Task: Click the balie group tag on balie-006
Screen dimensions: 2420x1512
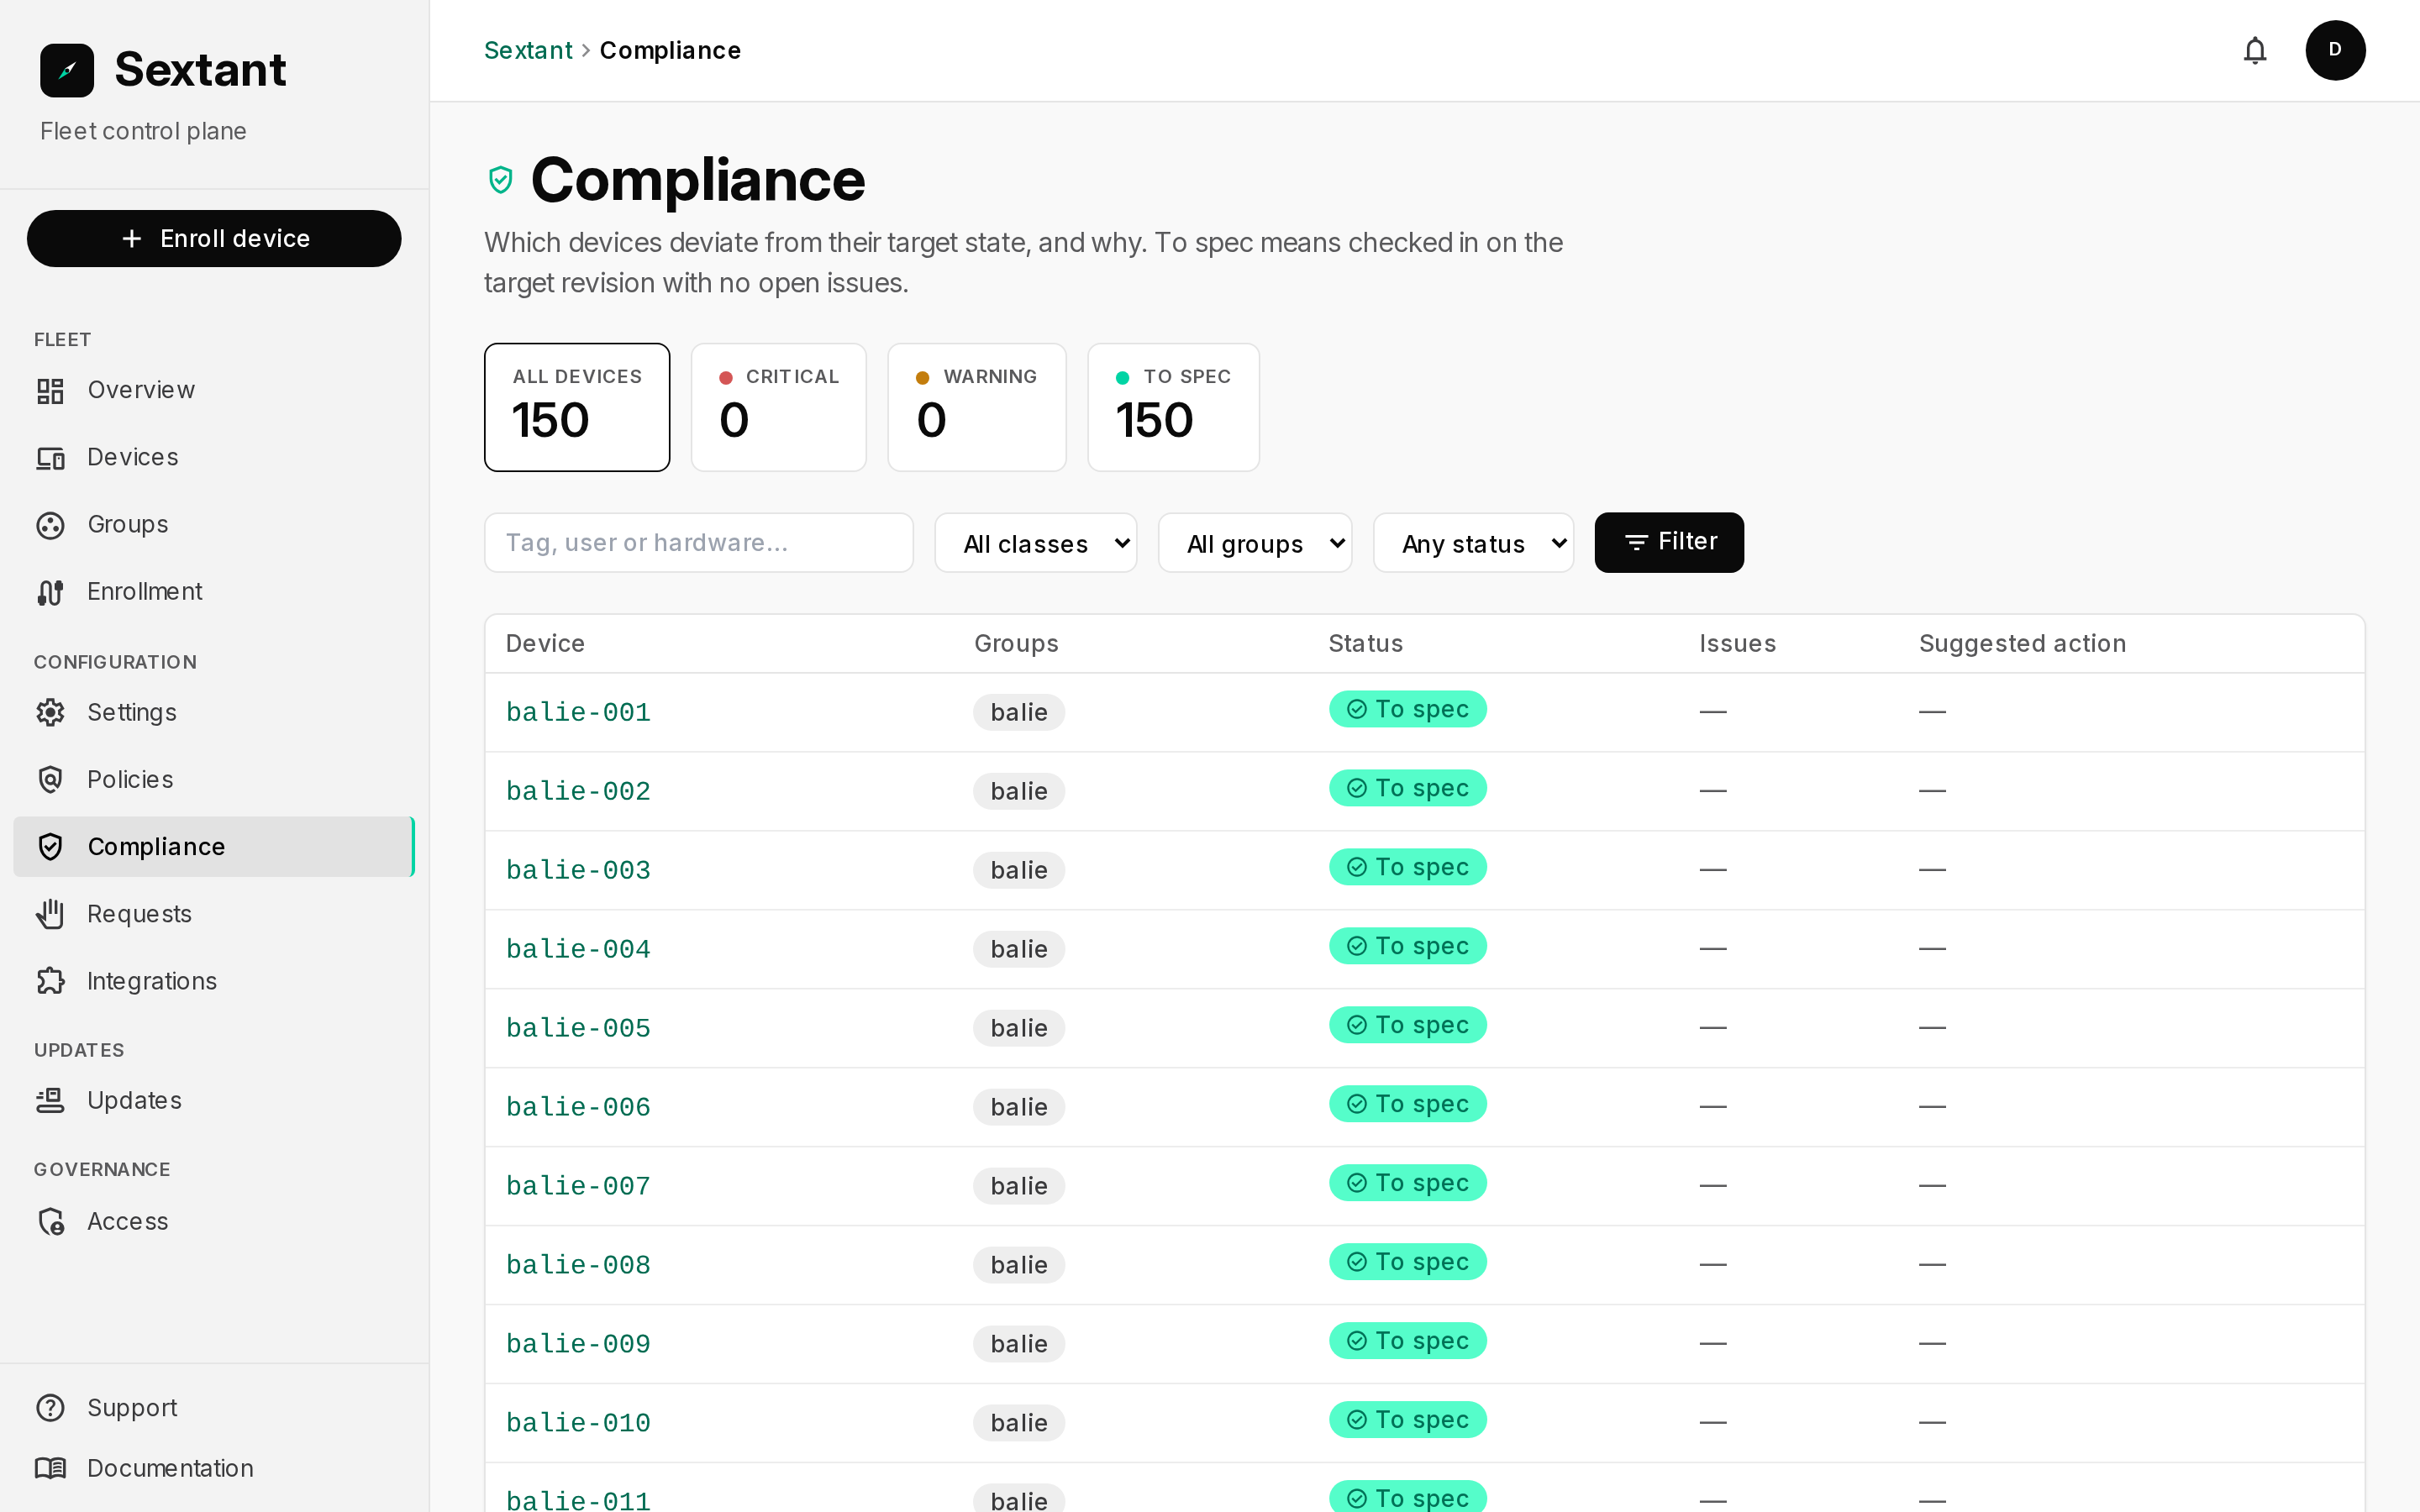Action: coord(1019,1107)
